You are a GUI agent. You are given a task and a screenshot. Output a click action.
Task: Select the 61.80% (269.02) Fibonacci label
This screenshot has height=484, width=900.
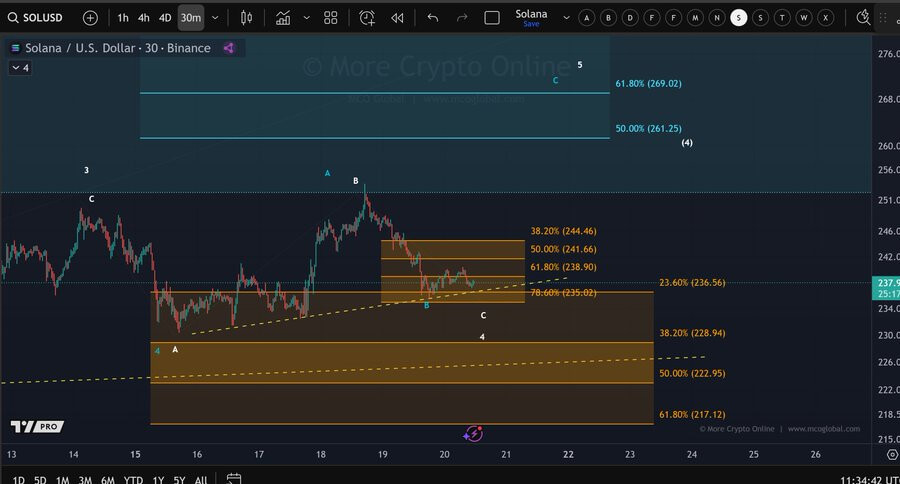[x=649, y=83]
